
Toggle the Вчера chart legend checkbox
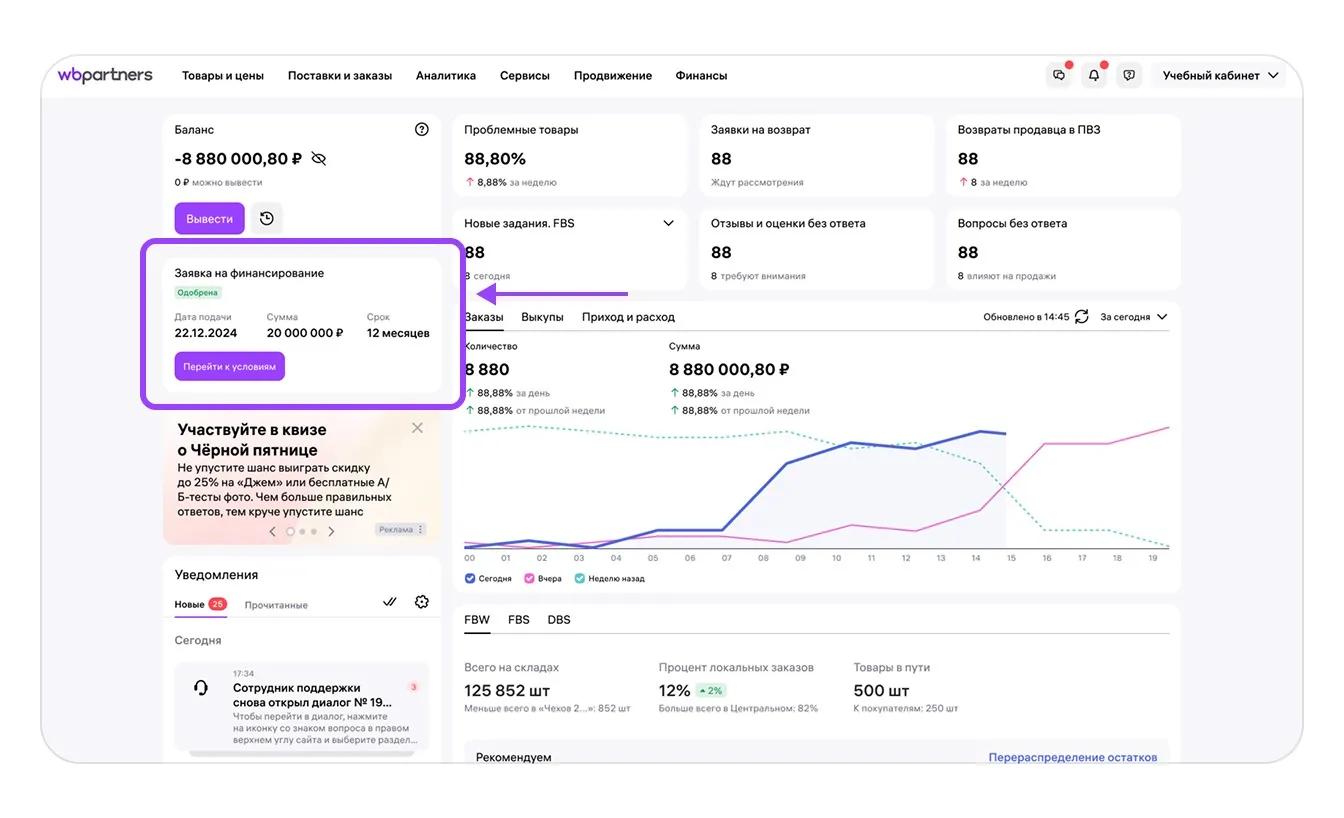[529, 578]
